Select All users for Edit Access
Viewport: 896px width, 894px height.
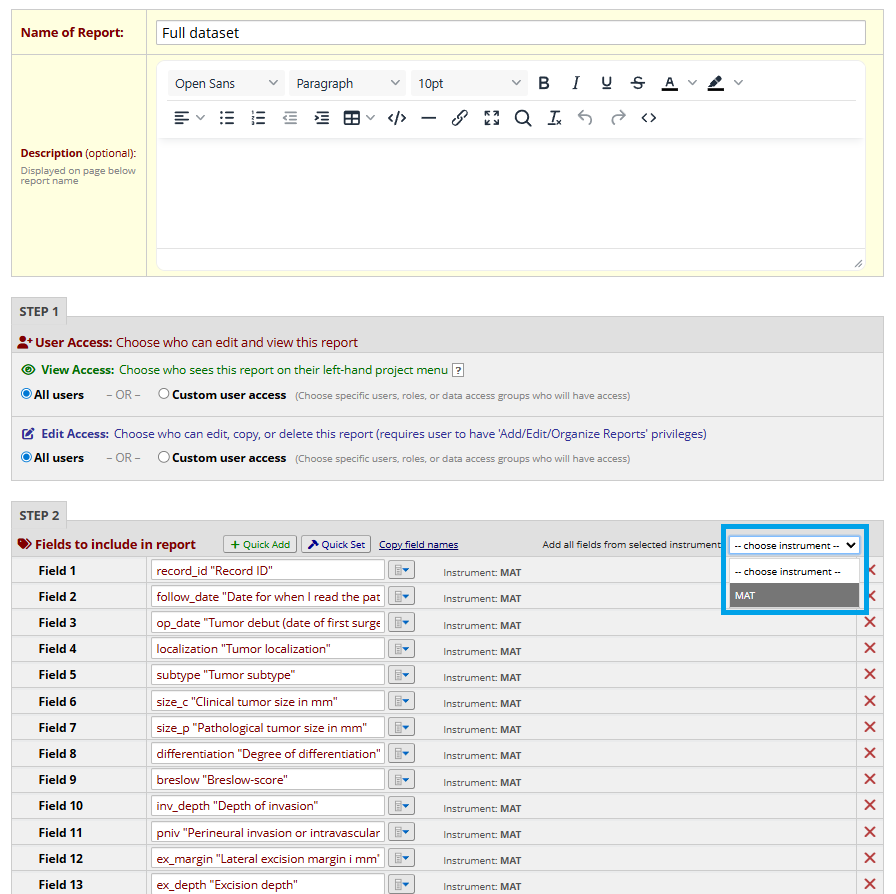(27, 457)
